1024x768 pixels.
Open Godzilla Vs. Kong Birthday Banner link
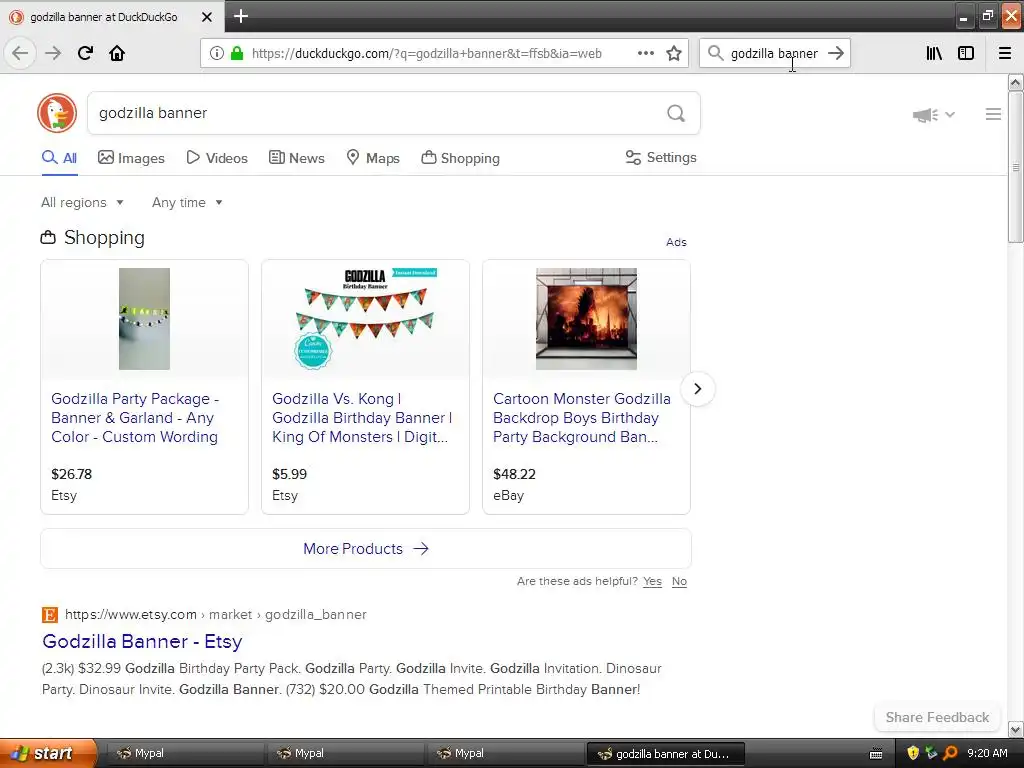[362, 417]
